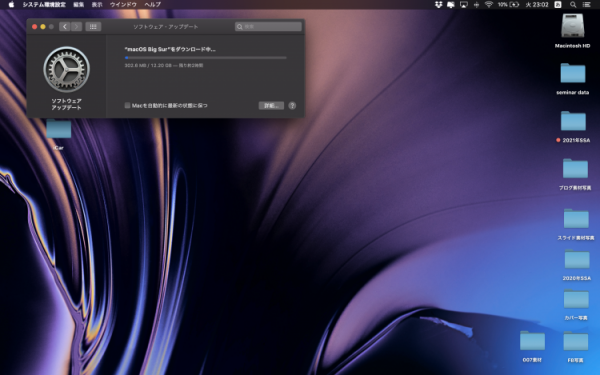Open the AirPlay display menu bar icon
The image size is (600, 375).
pyautogui.click(x=464, y=5)
